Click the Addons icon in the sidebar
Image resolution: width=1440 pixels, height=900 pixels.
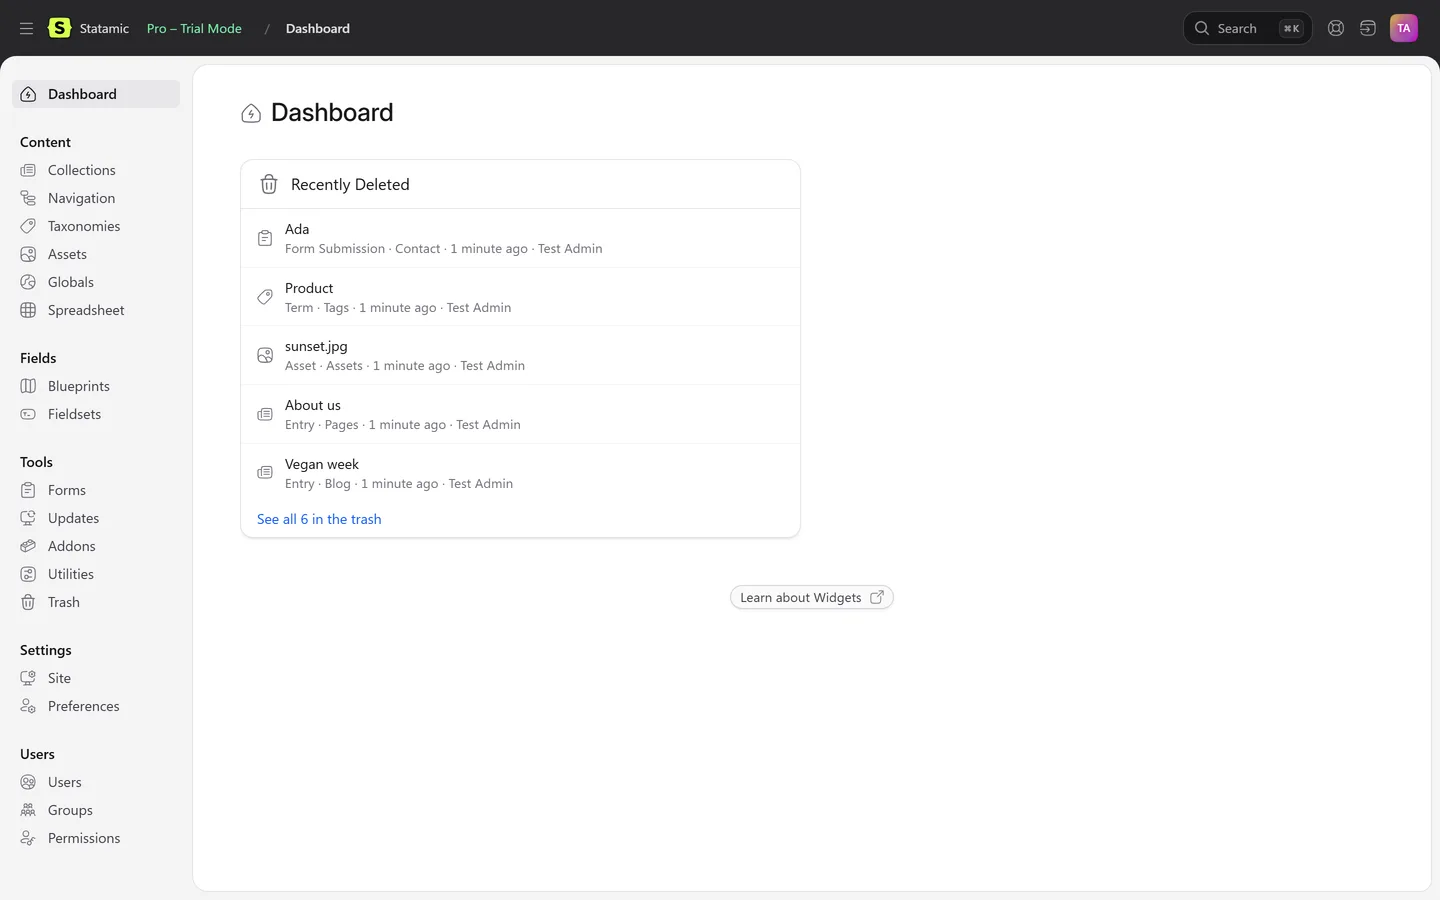coord(28,546)
